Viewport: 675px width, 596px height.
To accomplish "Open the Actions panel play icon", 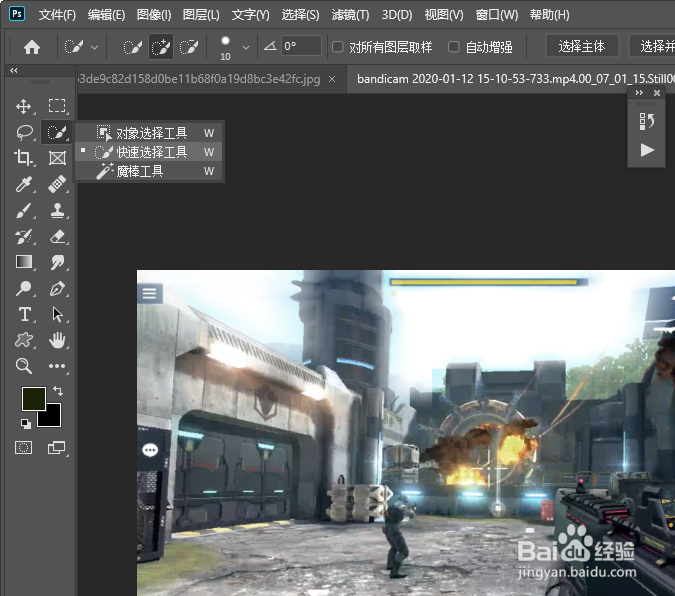I will (x=647, y=150).
